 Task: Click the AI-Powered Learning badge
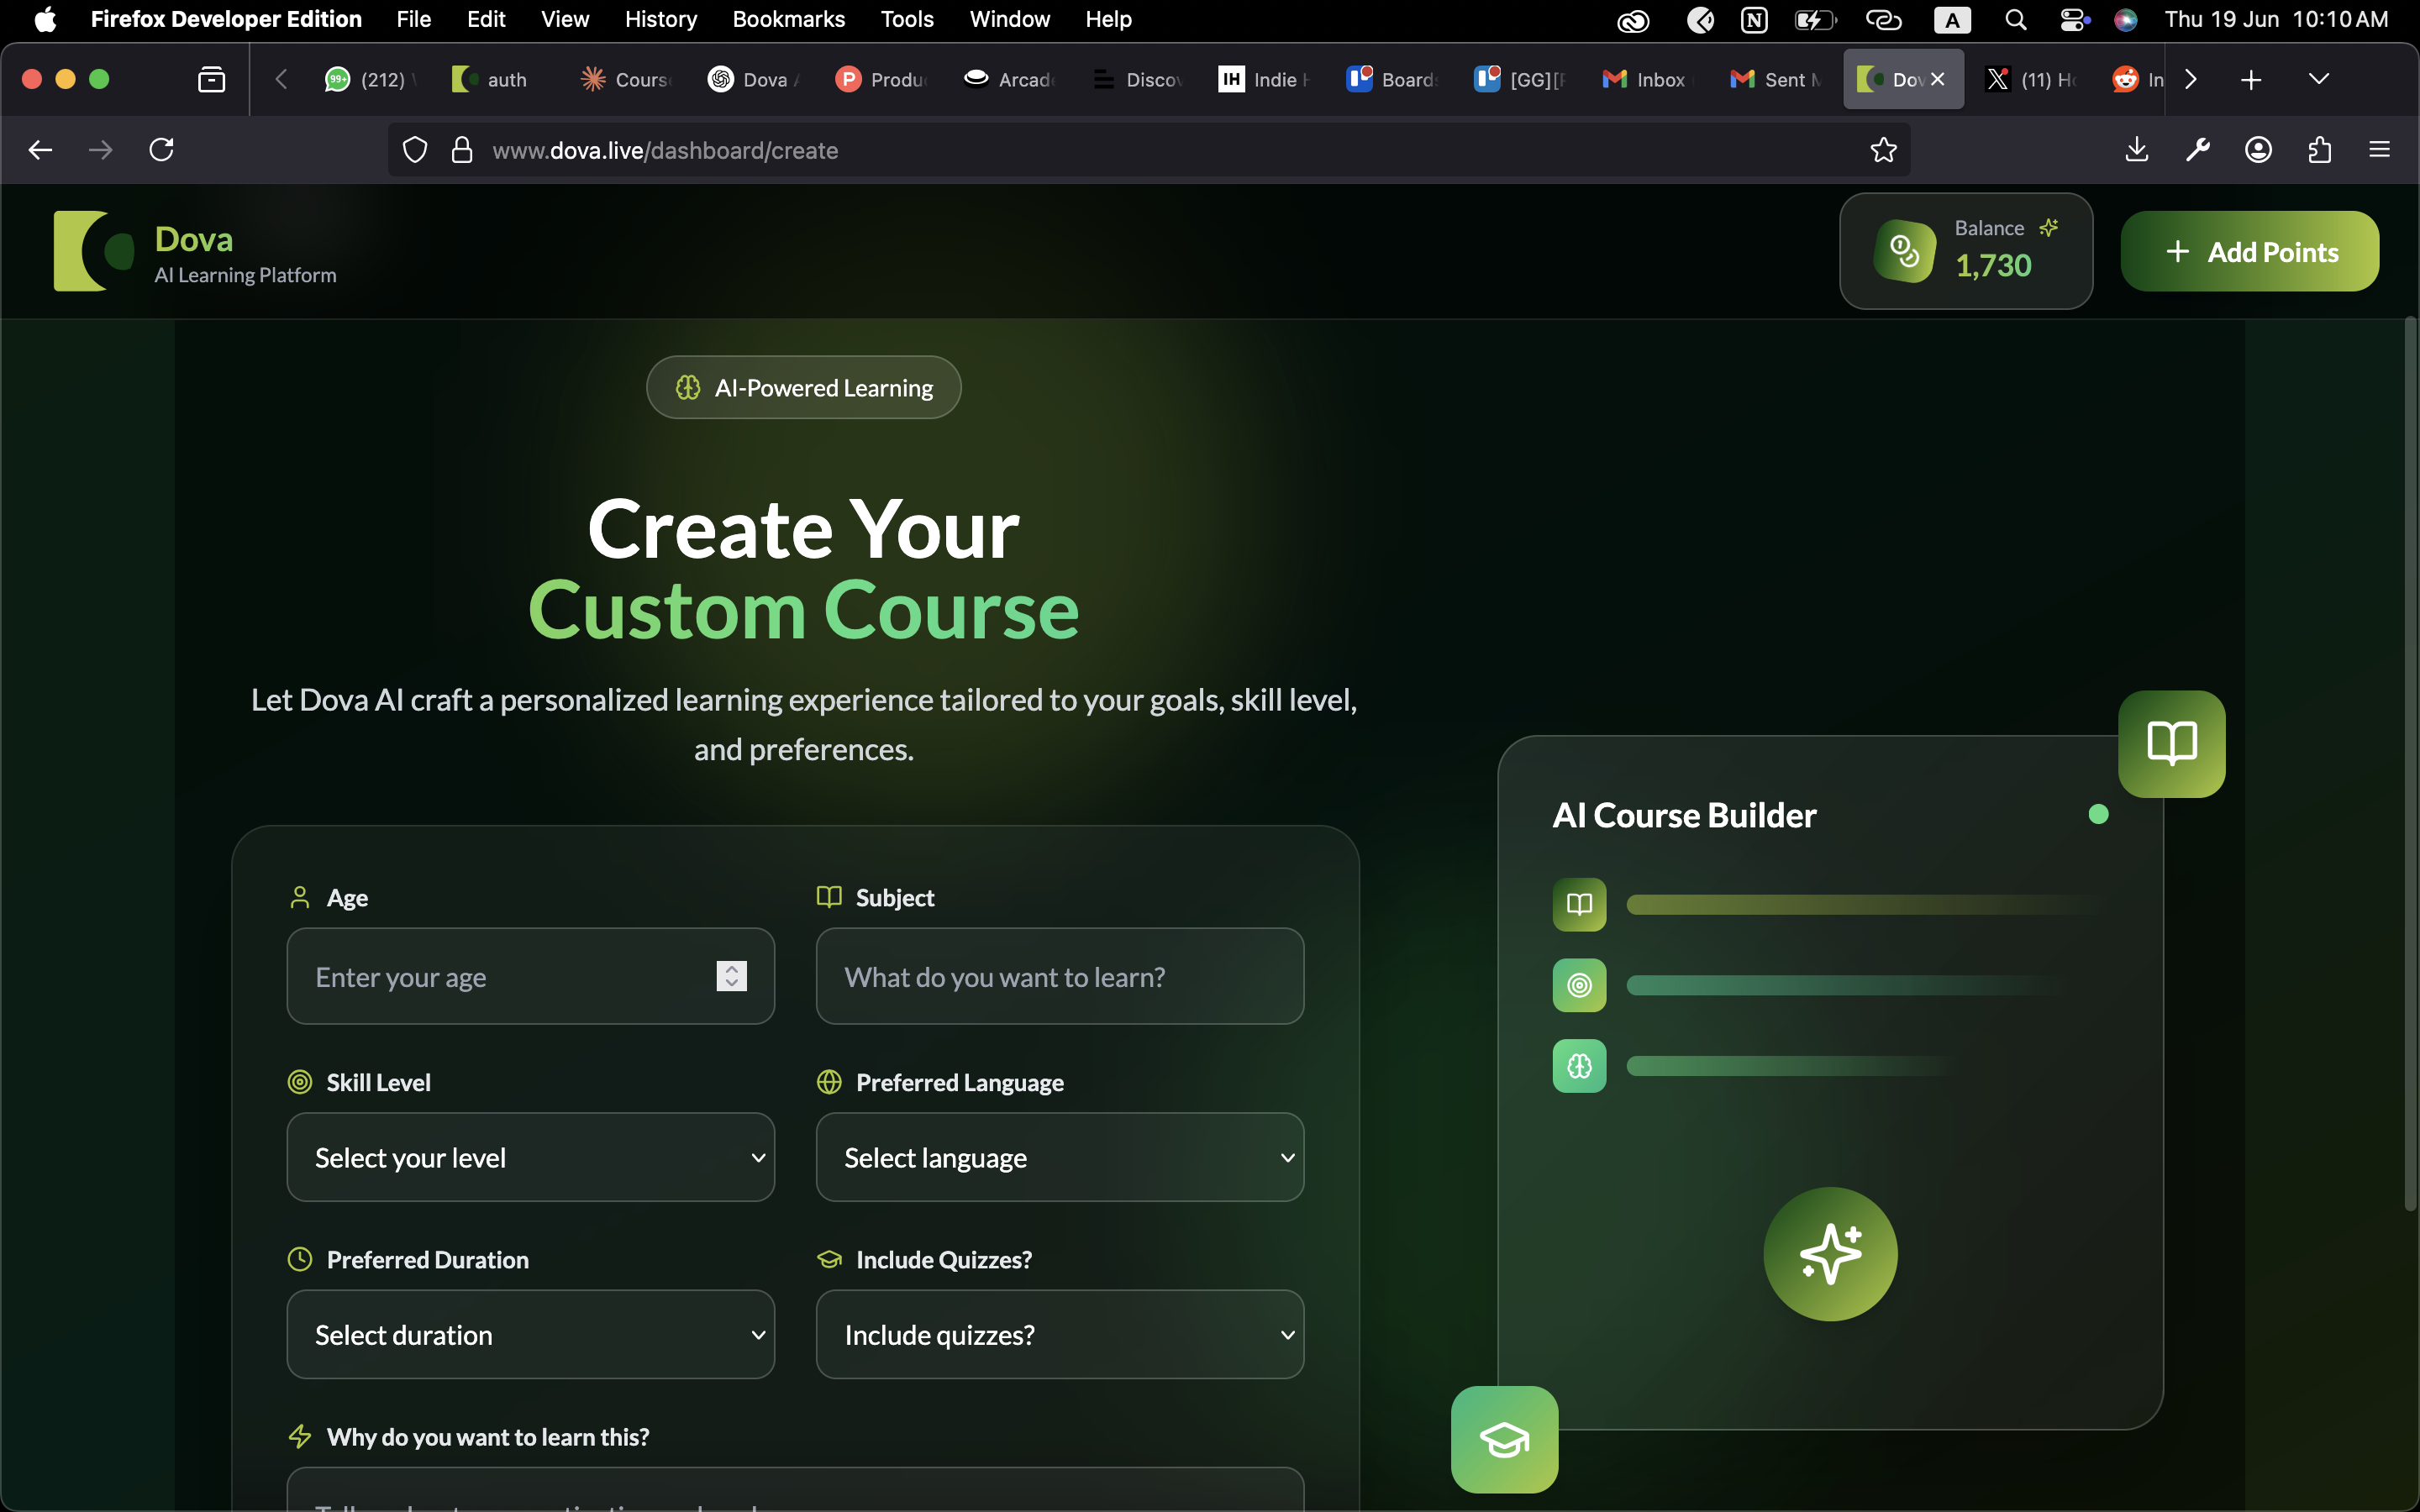(803, 387)
